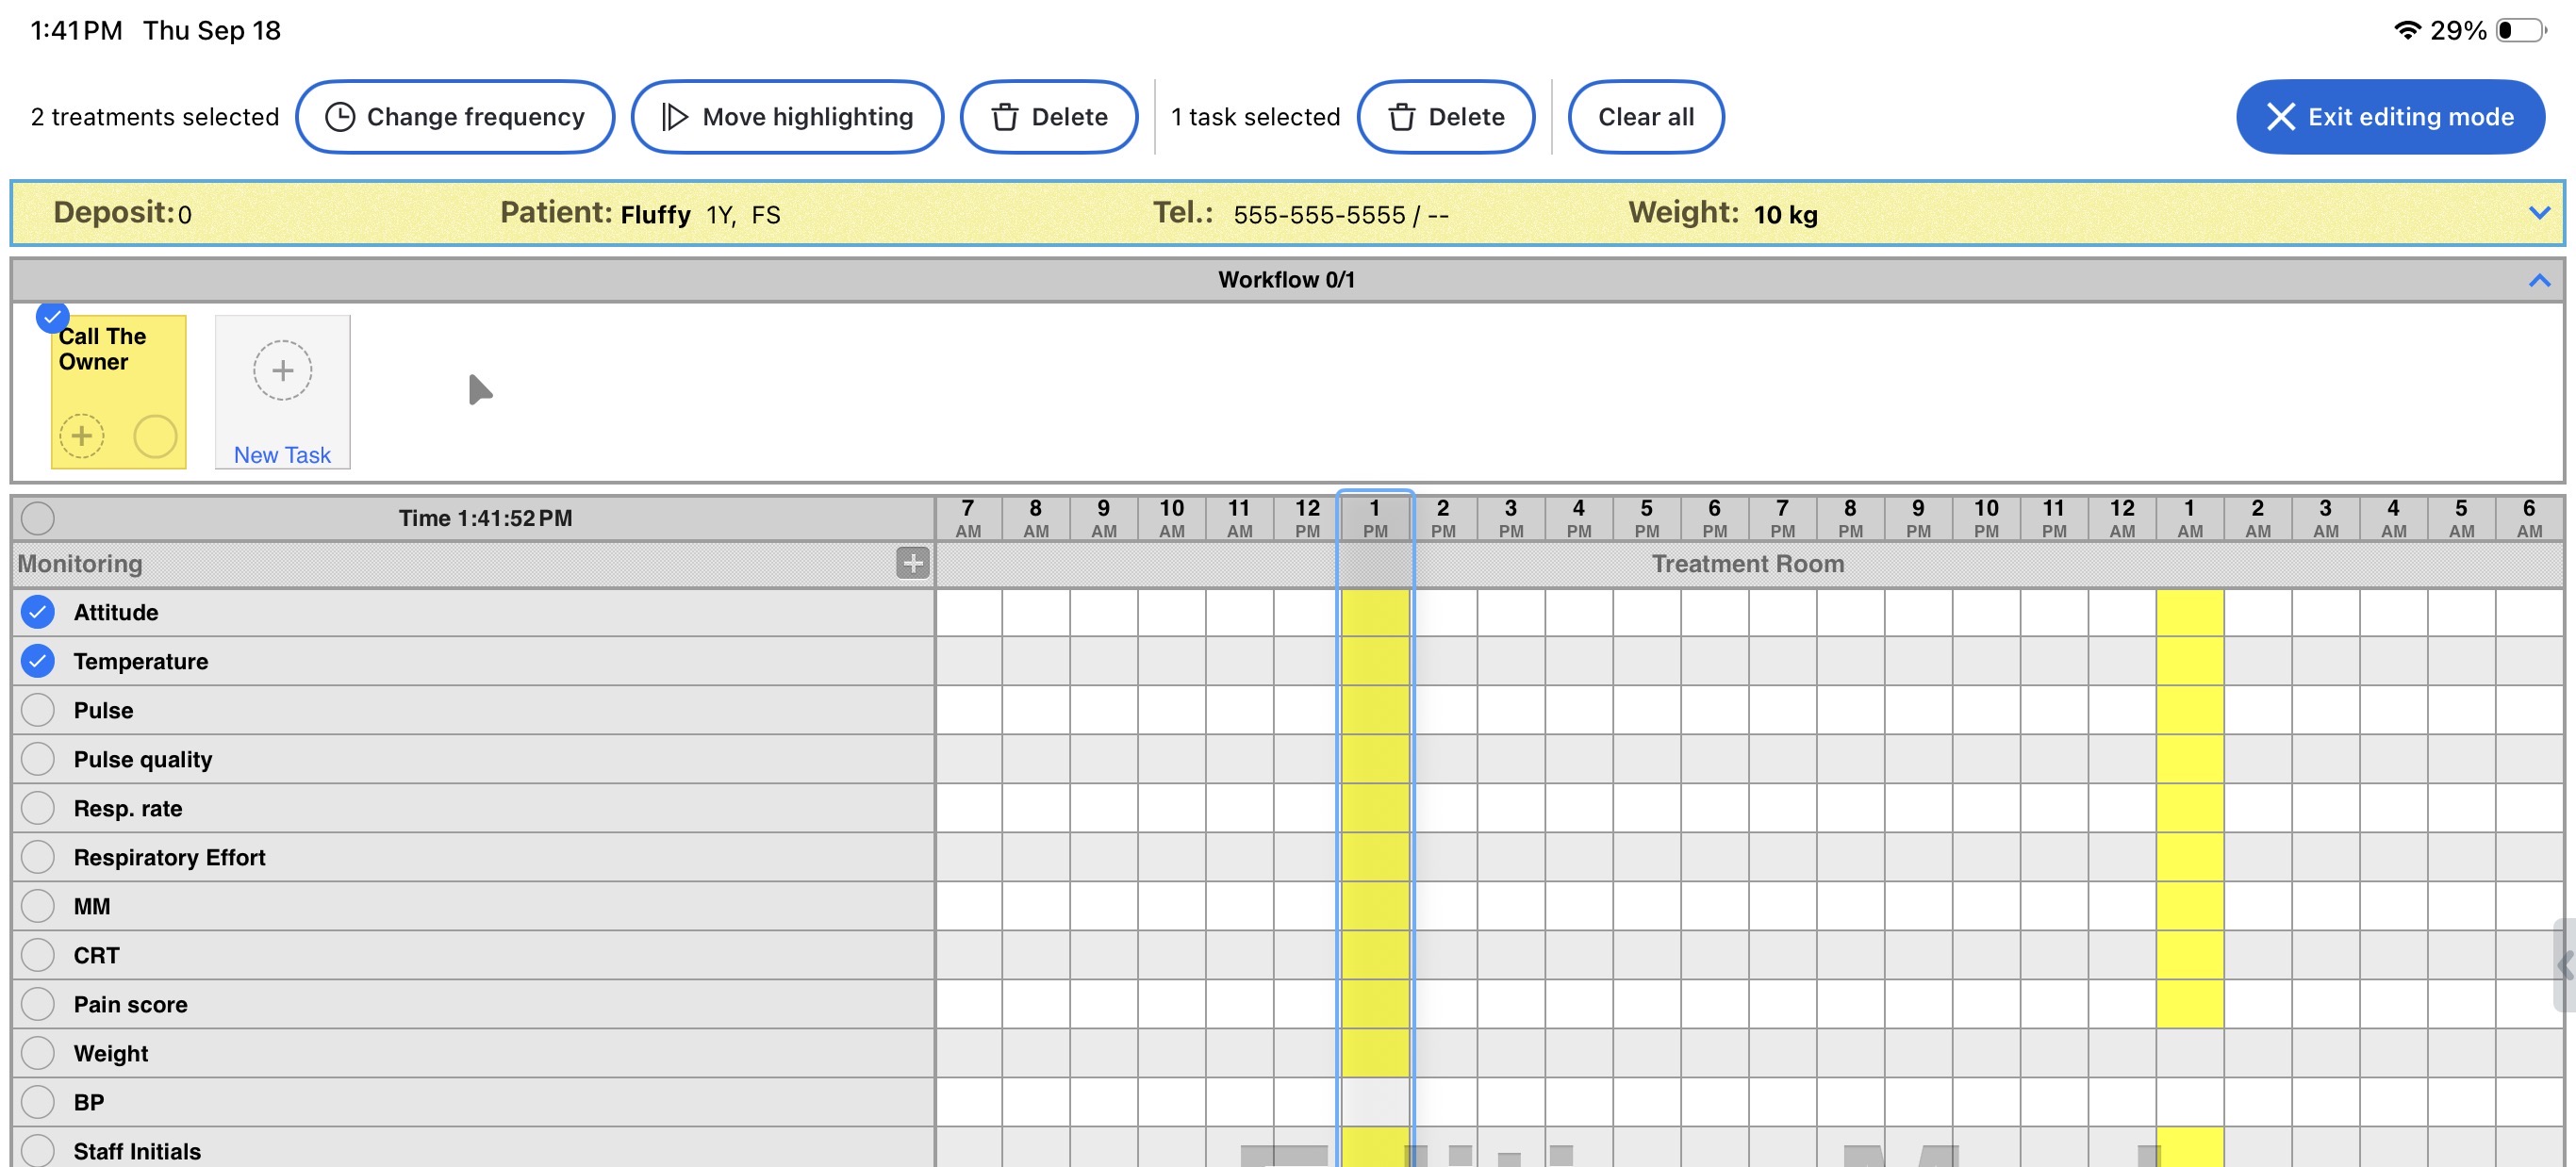The image size is (2576, 1167).
Task: Click the trash Delete button for selected task
Action: coord(1445,117)
